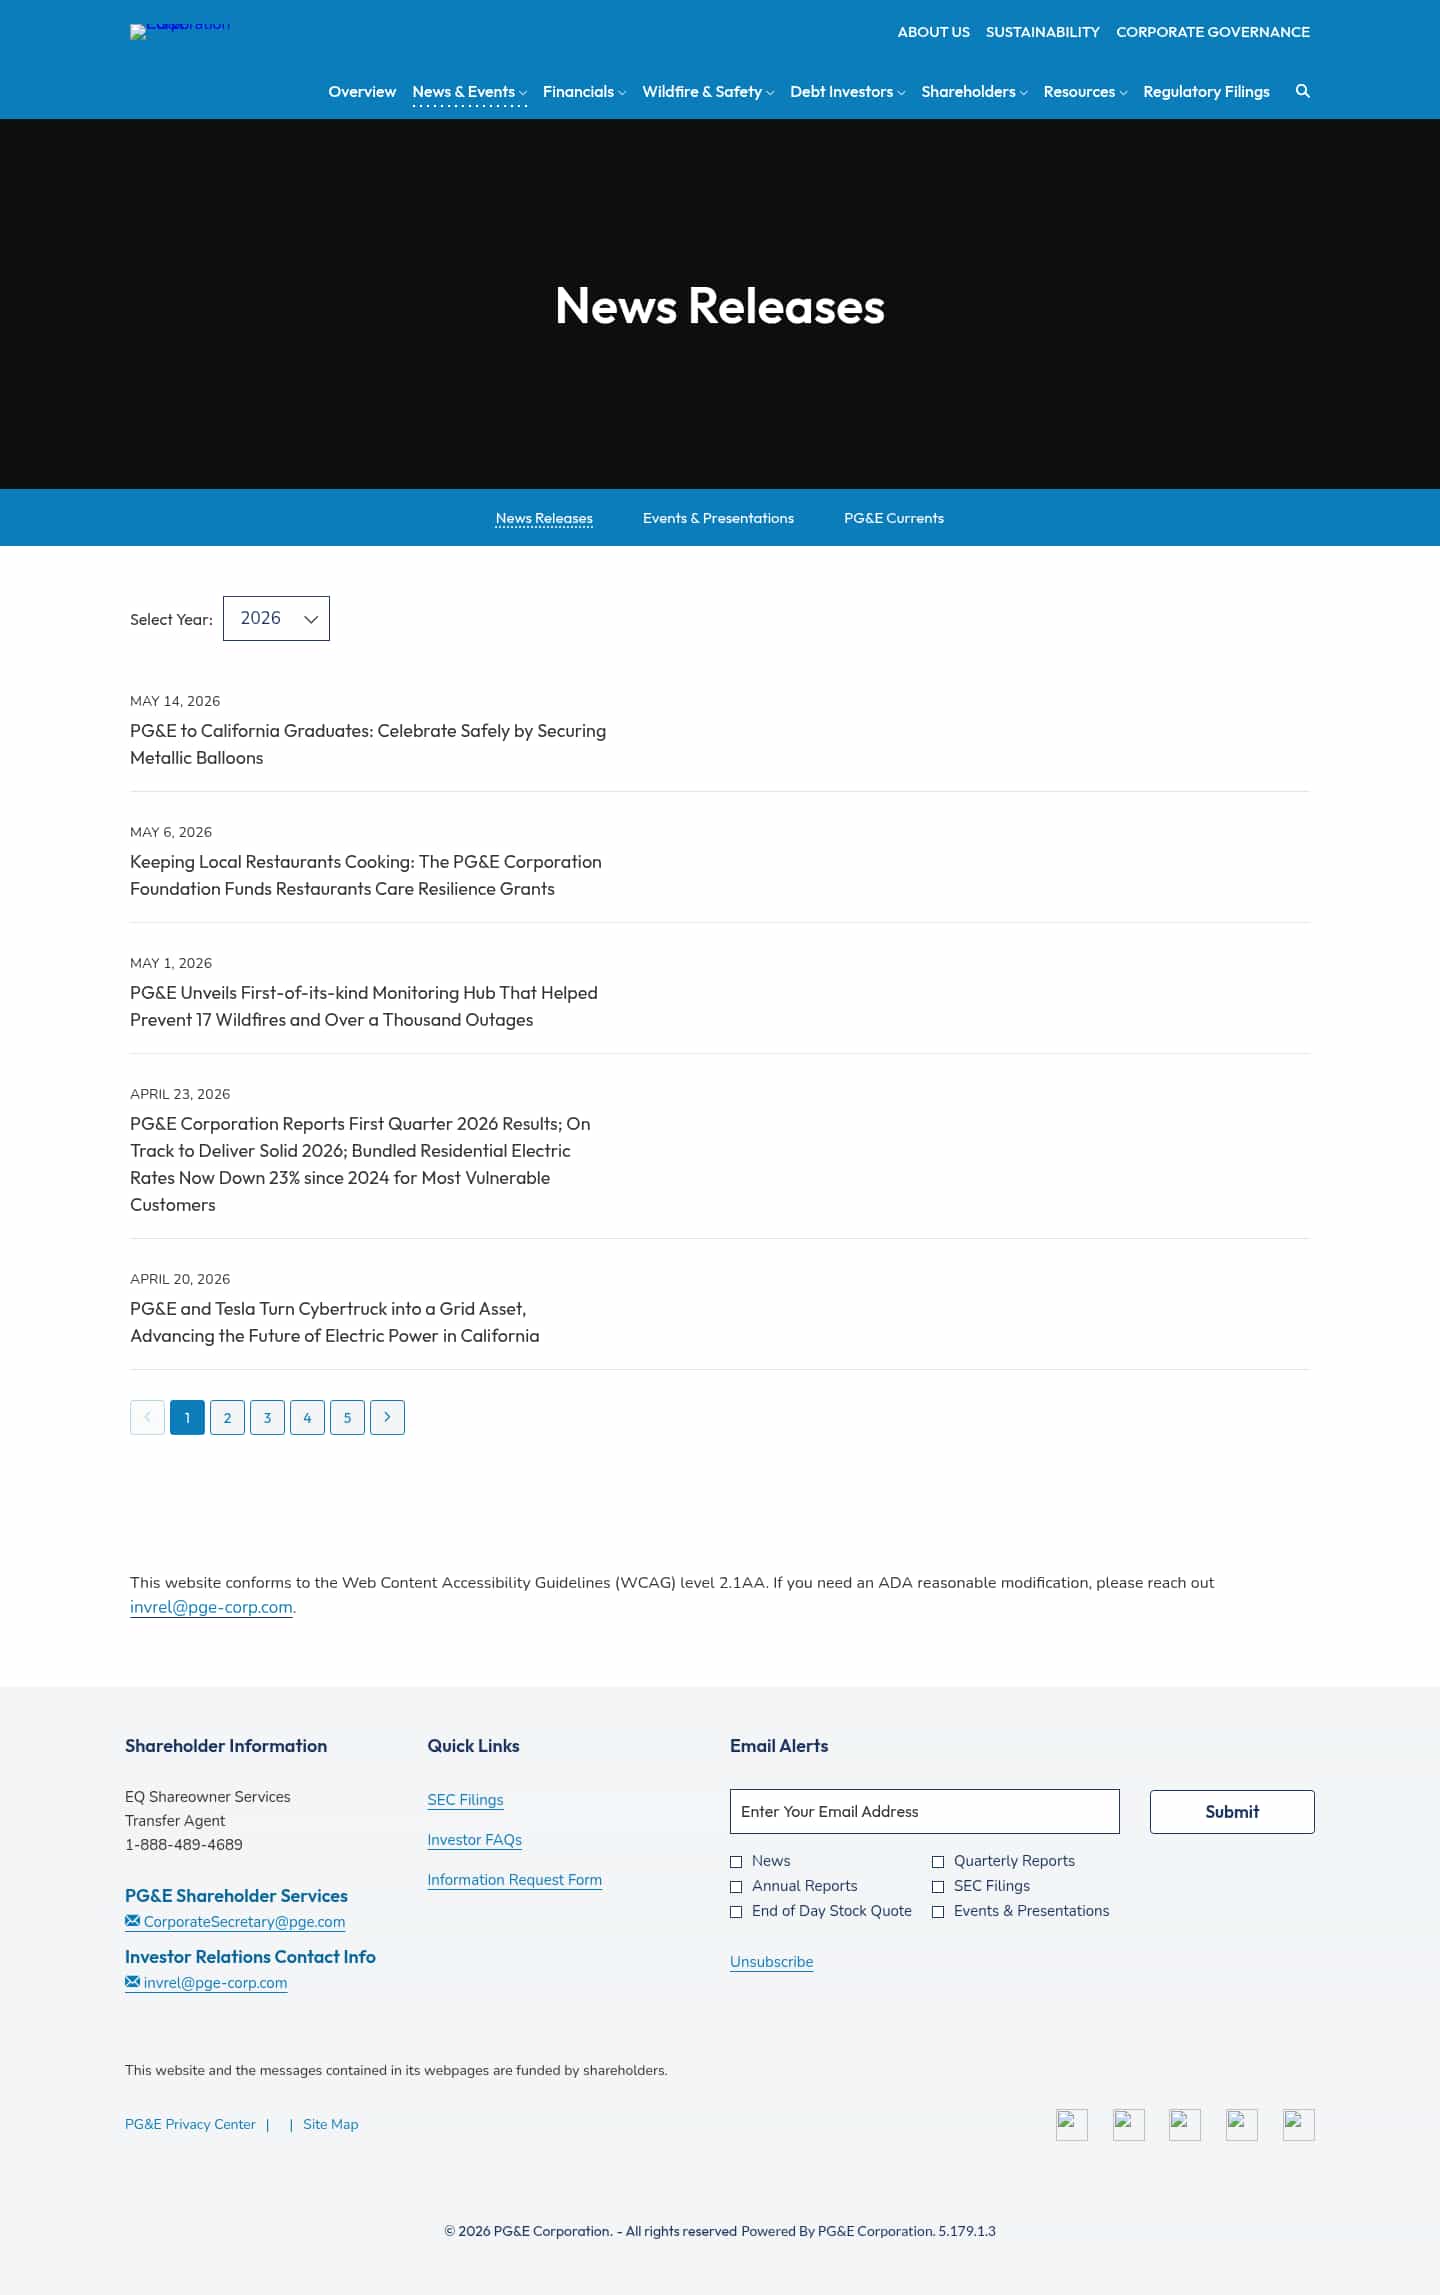Click the first social media icon in footer
This screenshot has width=1440, height=2295.
[x=1072, y=2124]
